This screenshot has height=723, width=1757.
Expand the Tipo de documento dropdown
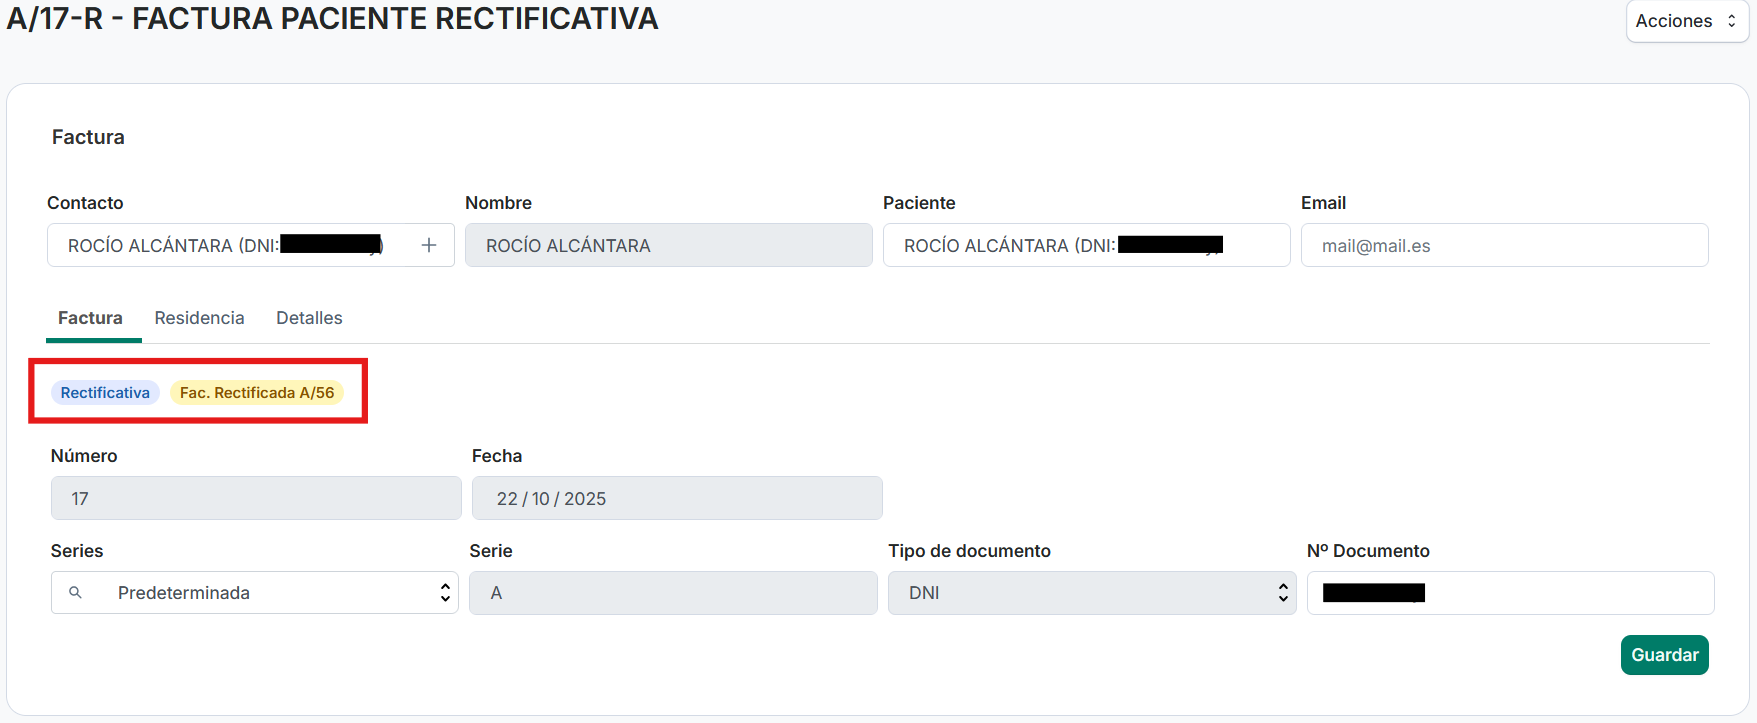coord(1091,593)
